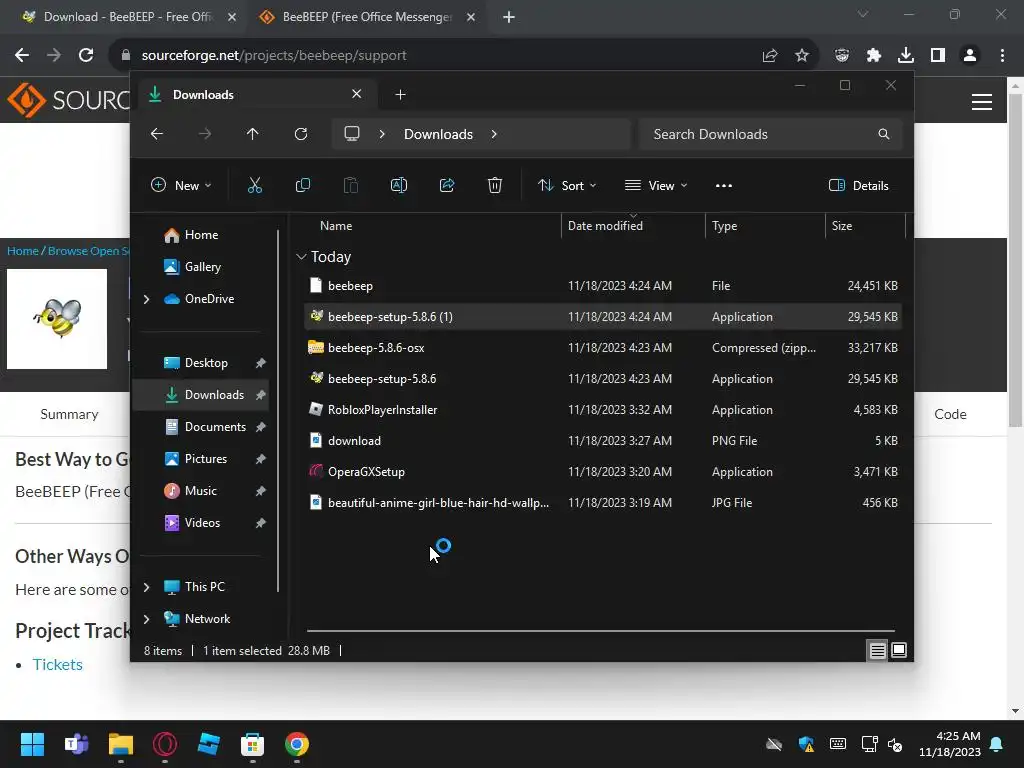Open the Windows Start menu
Screen dimensions: 1024x768
(x=32, y=744)
